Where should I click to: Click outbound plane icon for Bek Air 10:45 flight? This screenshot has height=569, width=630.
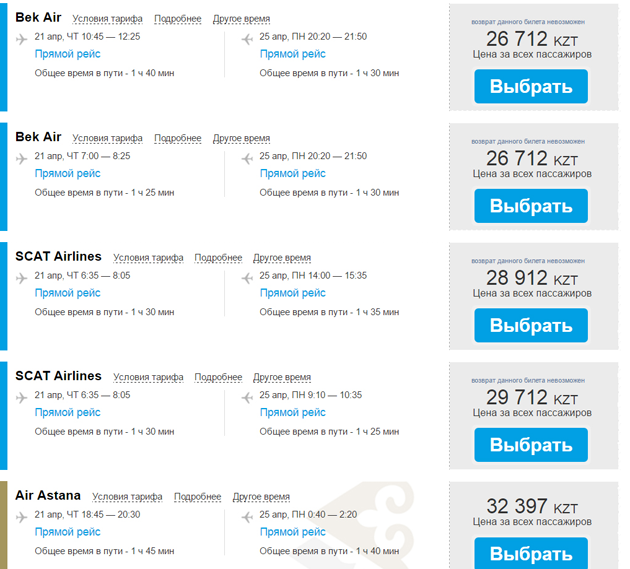[22, 39]
